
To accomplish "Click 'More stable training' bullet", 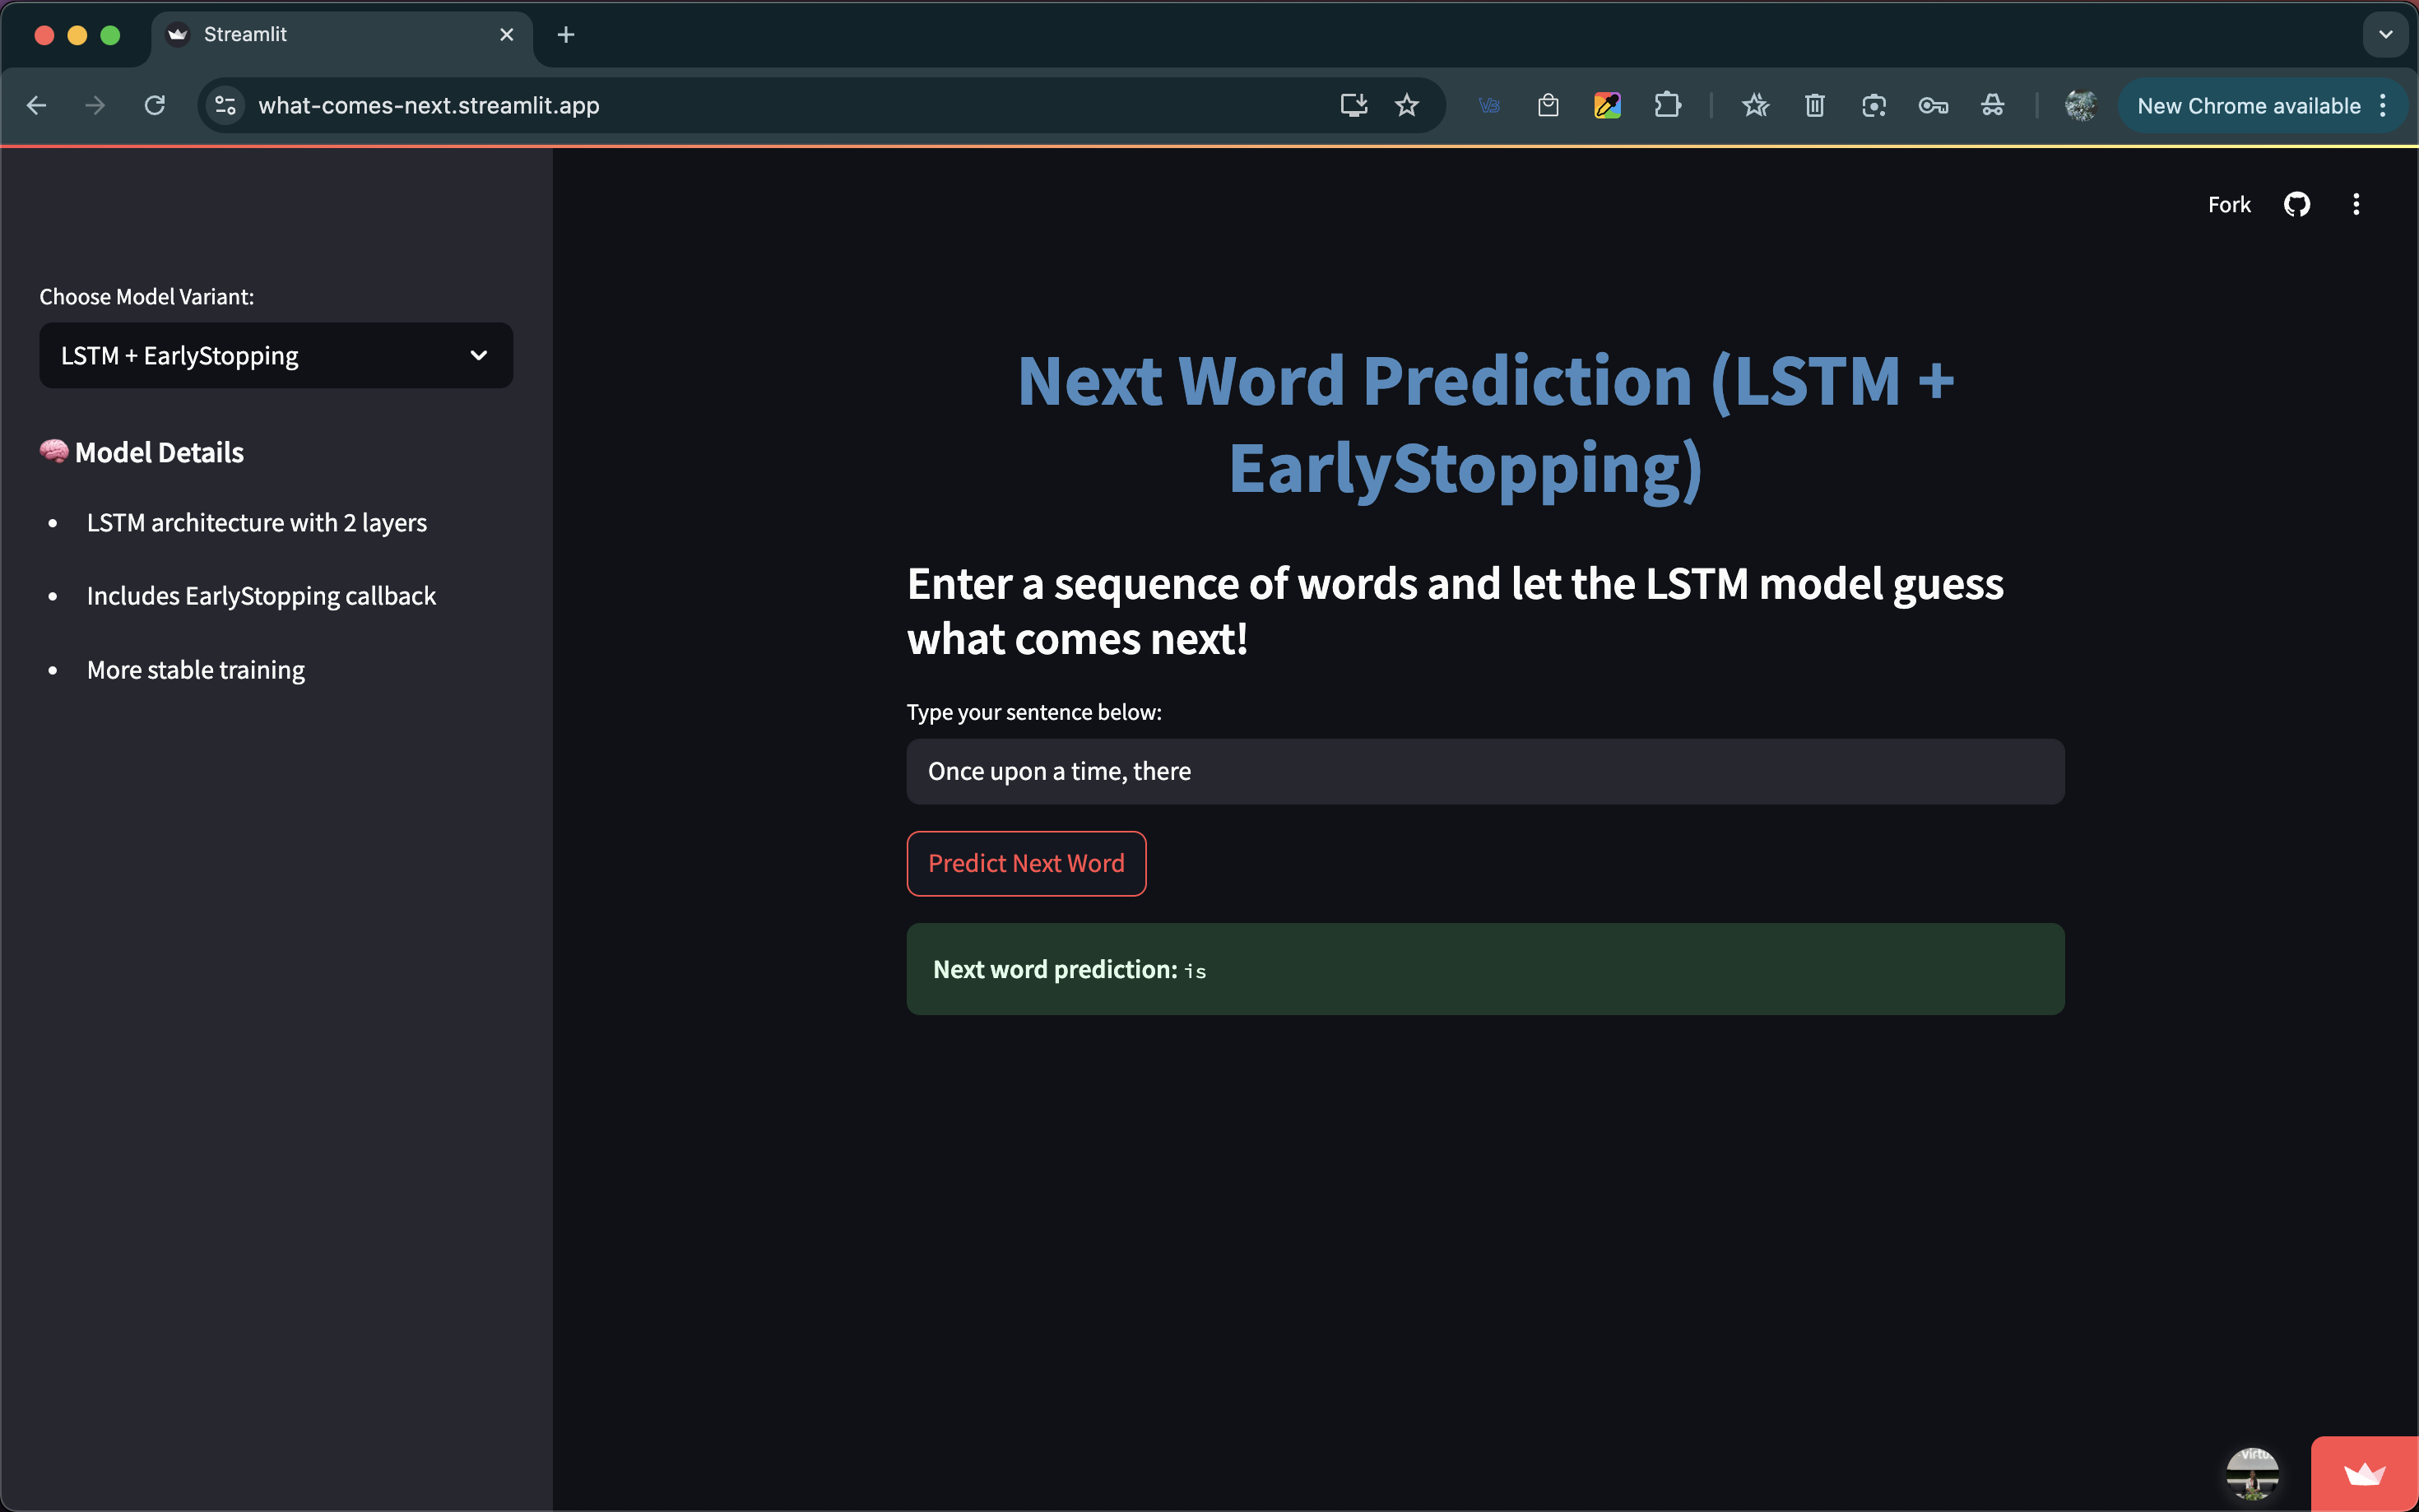I will (196, 670).
